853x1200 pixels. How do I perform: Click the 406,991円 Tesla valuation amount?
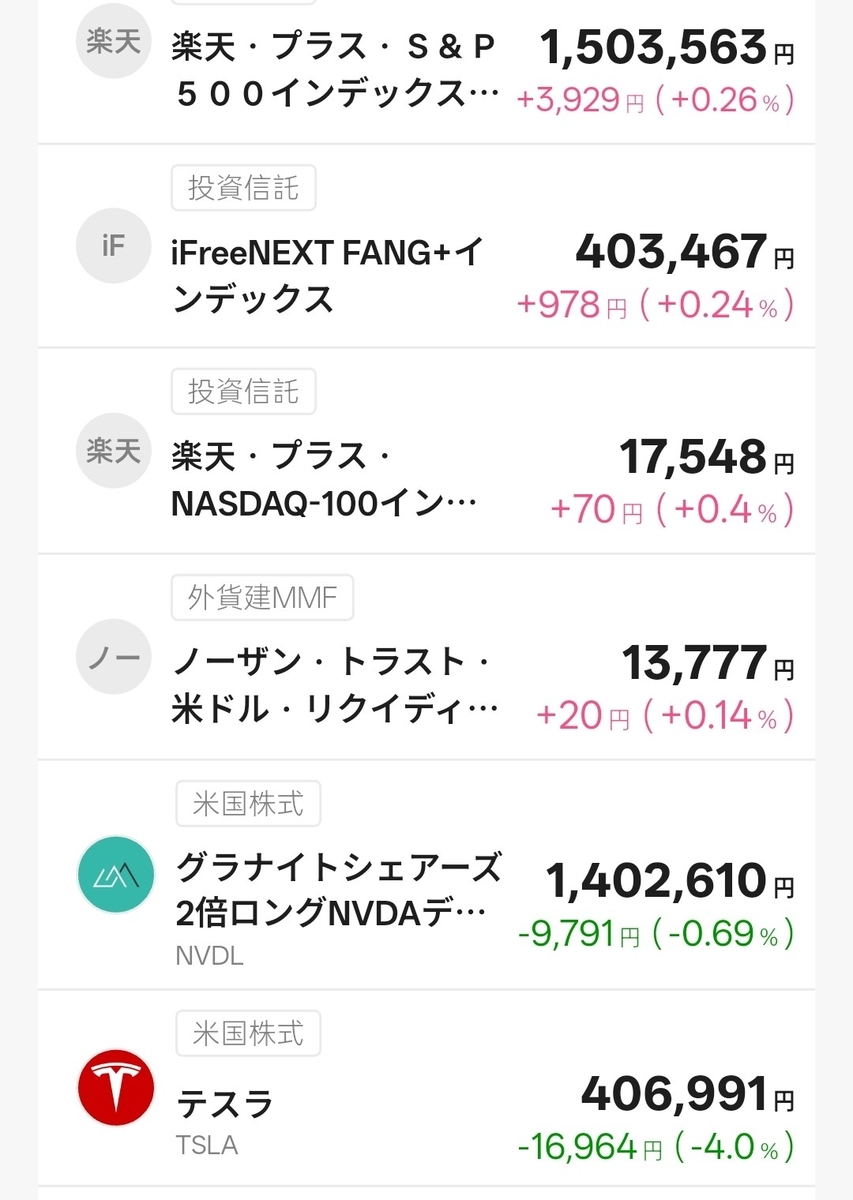[x=687, y=1094]
